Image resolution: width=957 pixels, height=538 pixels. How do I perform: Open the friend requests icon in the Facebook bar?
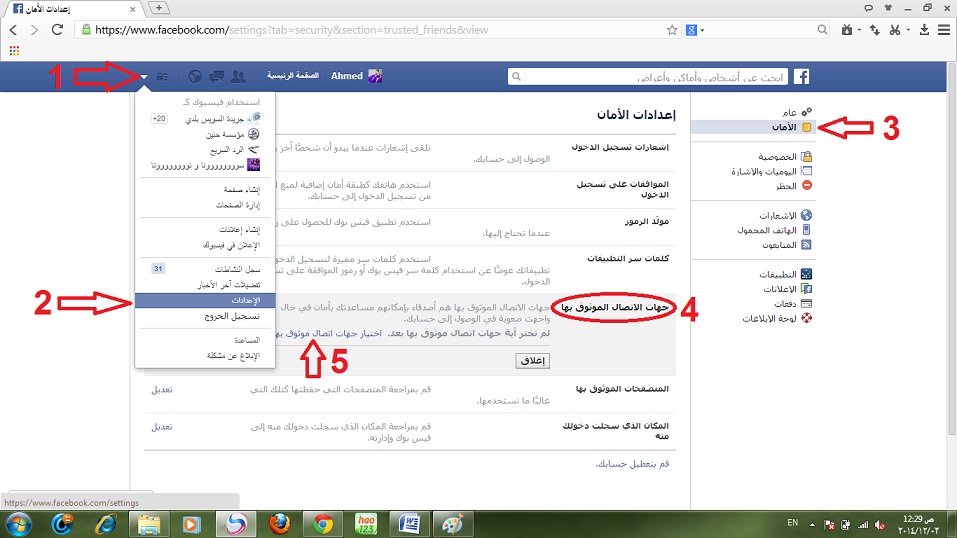click(x=238, y=76)
